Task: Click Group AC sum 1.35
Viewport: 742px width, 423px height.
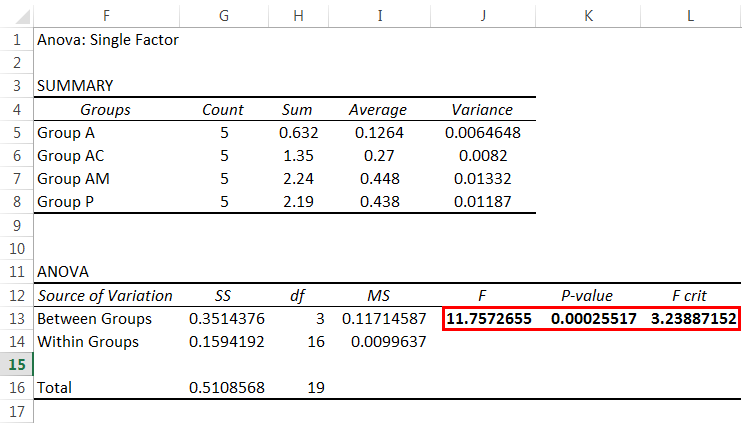Action: point(299,156)
